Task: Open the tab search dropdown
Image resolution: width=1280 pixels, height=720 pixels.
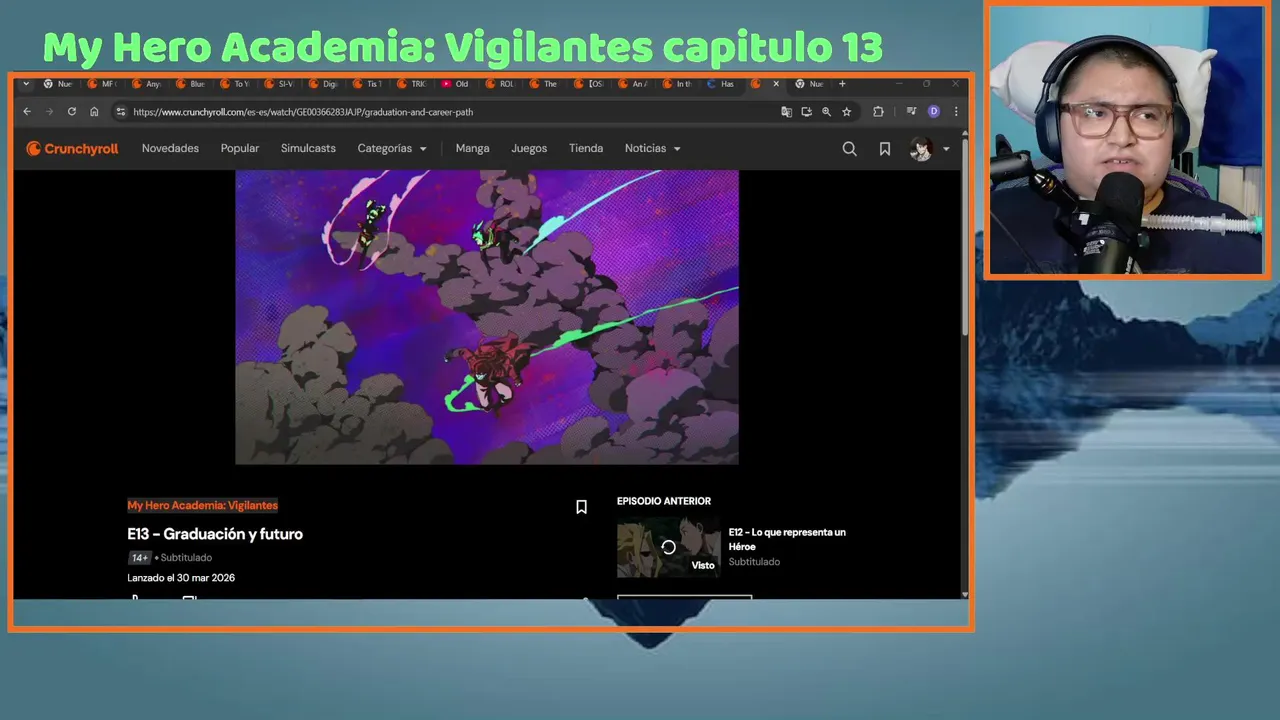Action: (x=26, y=84)
